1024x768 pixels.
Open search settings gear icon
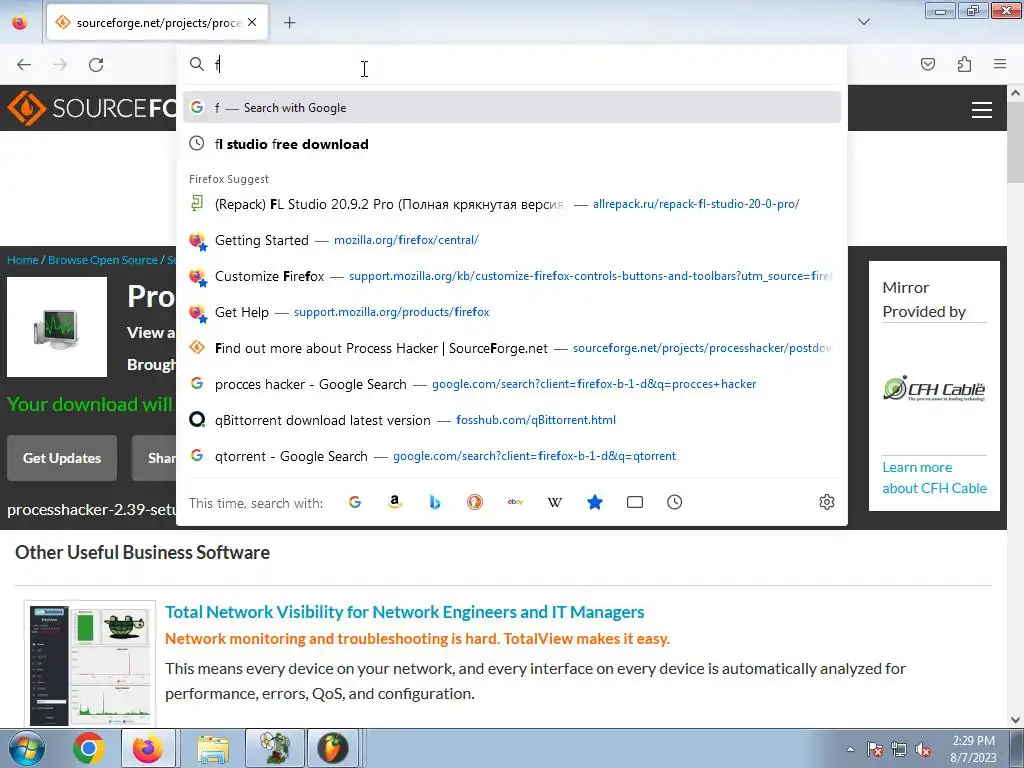[827, 502]
